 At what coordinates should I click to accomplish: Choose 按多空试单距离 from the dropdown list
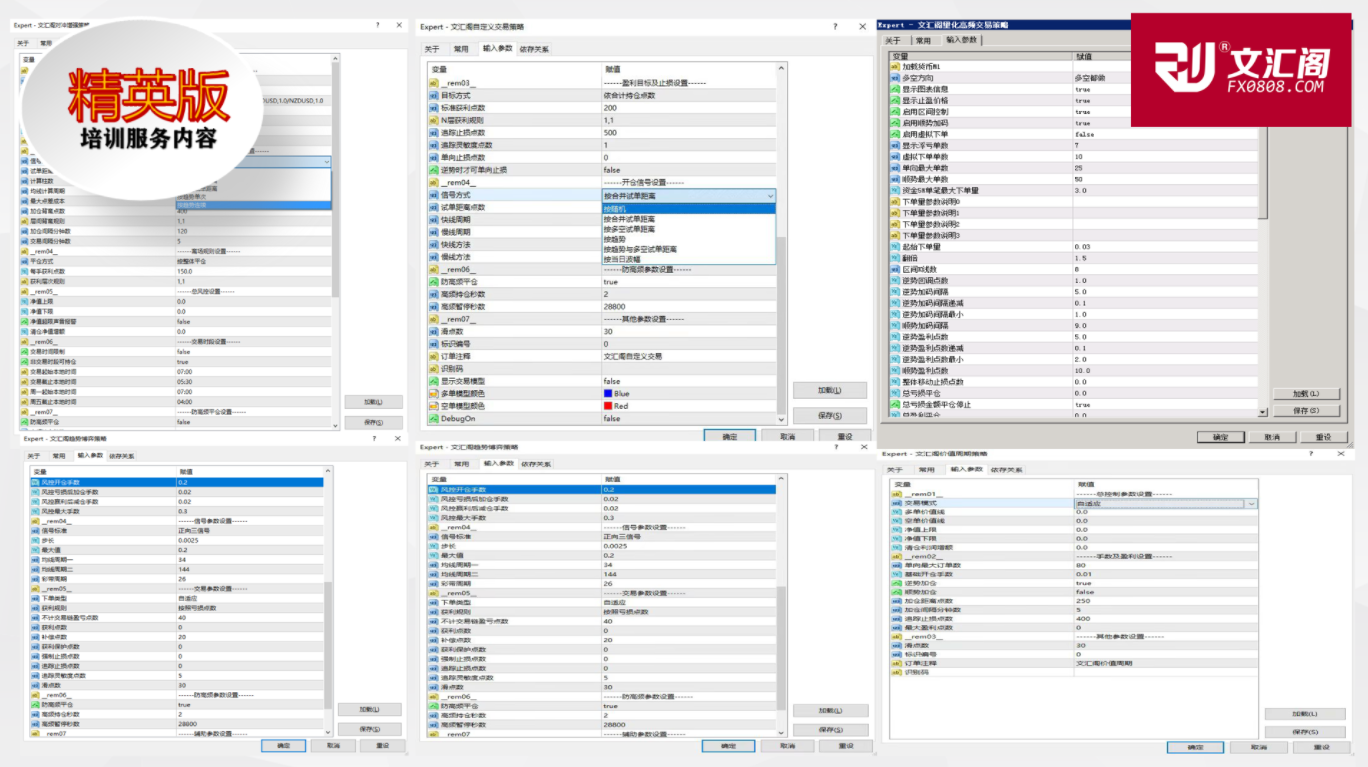tap(688, 229)
